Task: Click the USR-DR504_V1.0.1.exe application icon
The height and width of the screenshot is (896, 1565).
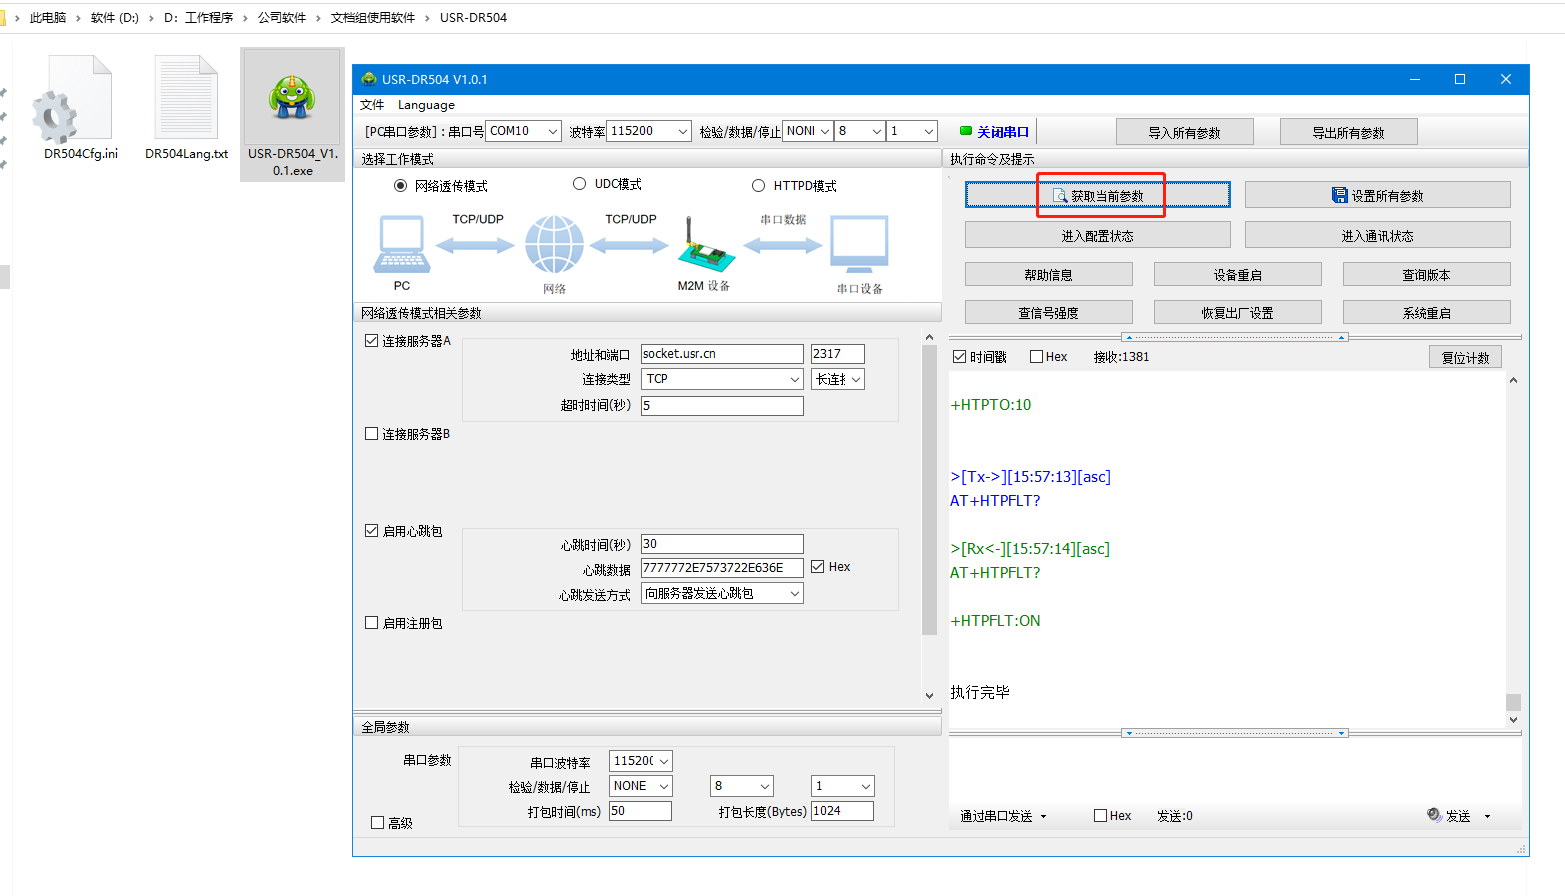Action: pos(292,99)
